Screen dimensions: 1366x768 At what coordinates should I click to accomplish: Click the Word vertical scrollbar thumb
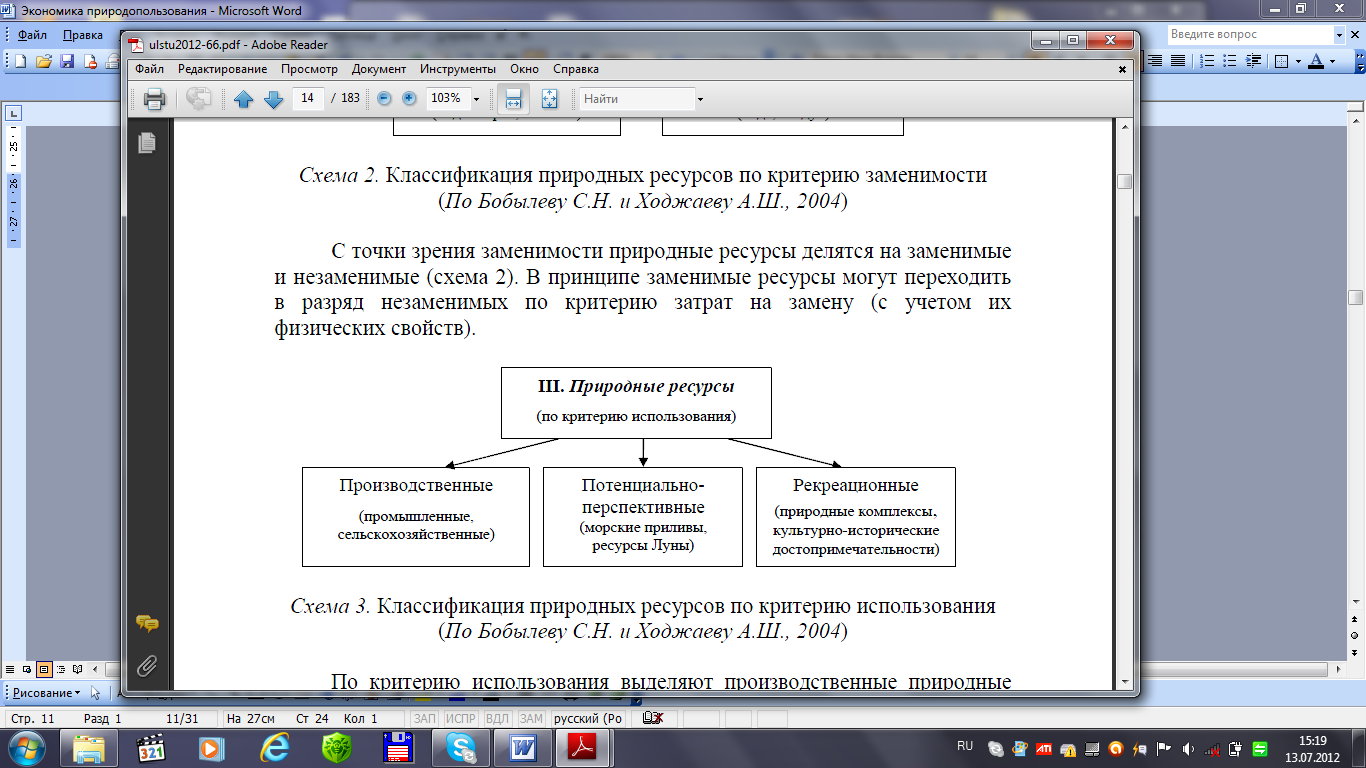(1356, 298)
